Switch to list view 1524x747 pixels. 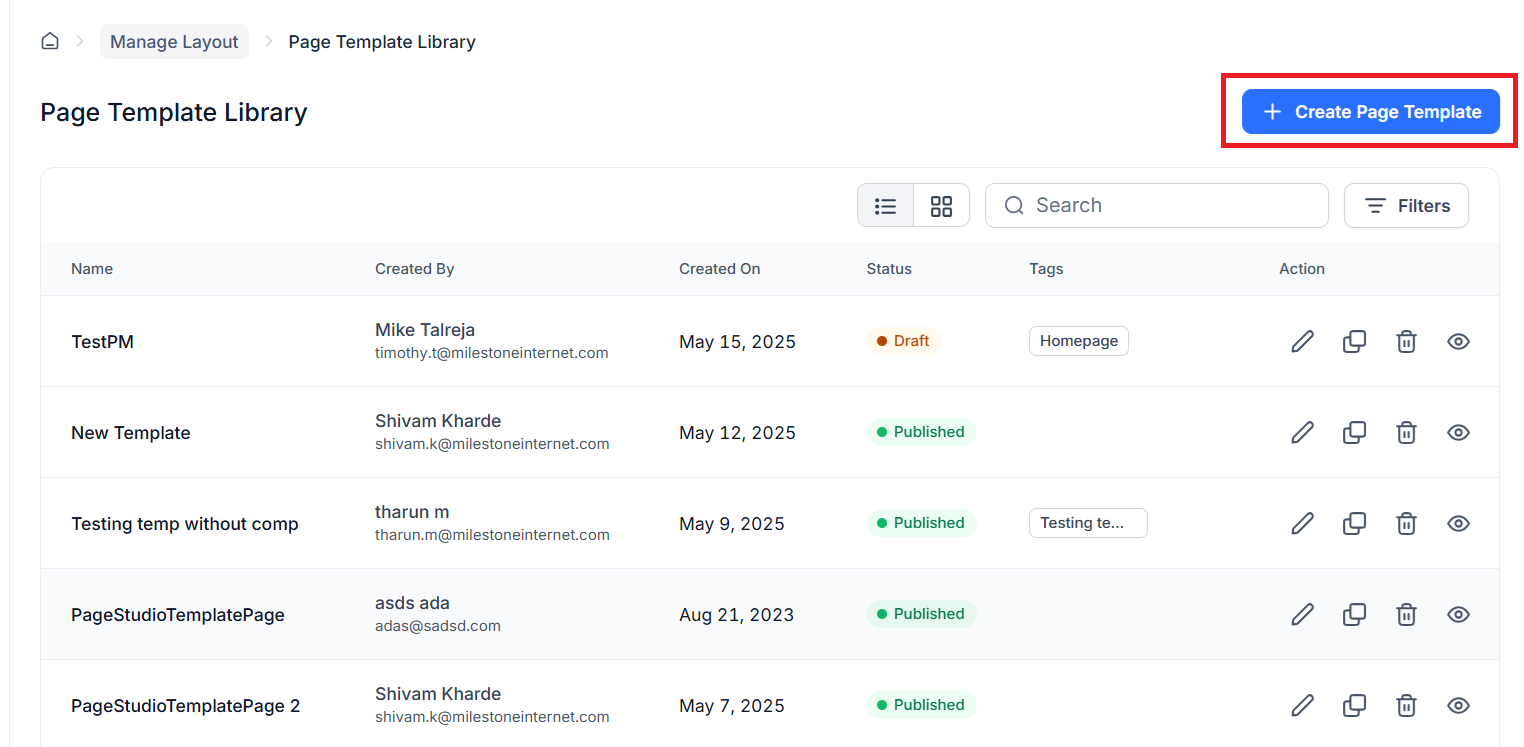point(886,206)
